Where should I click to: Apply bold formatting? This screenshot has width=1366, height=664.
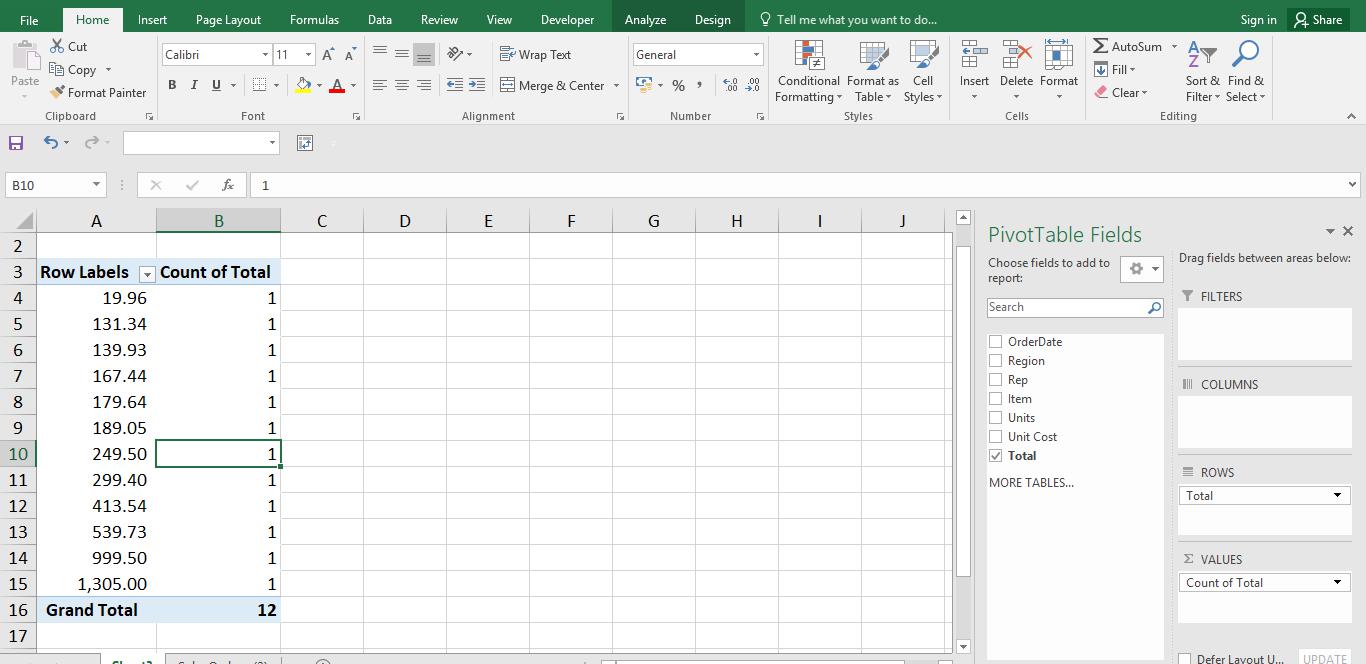click(171, 84)
